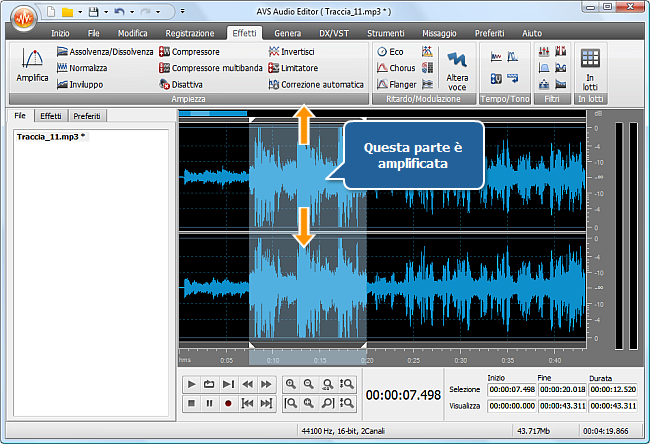Click the Normalizza button
The width and height of the screenshot is (650, 444).
click(82, 68)
